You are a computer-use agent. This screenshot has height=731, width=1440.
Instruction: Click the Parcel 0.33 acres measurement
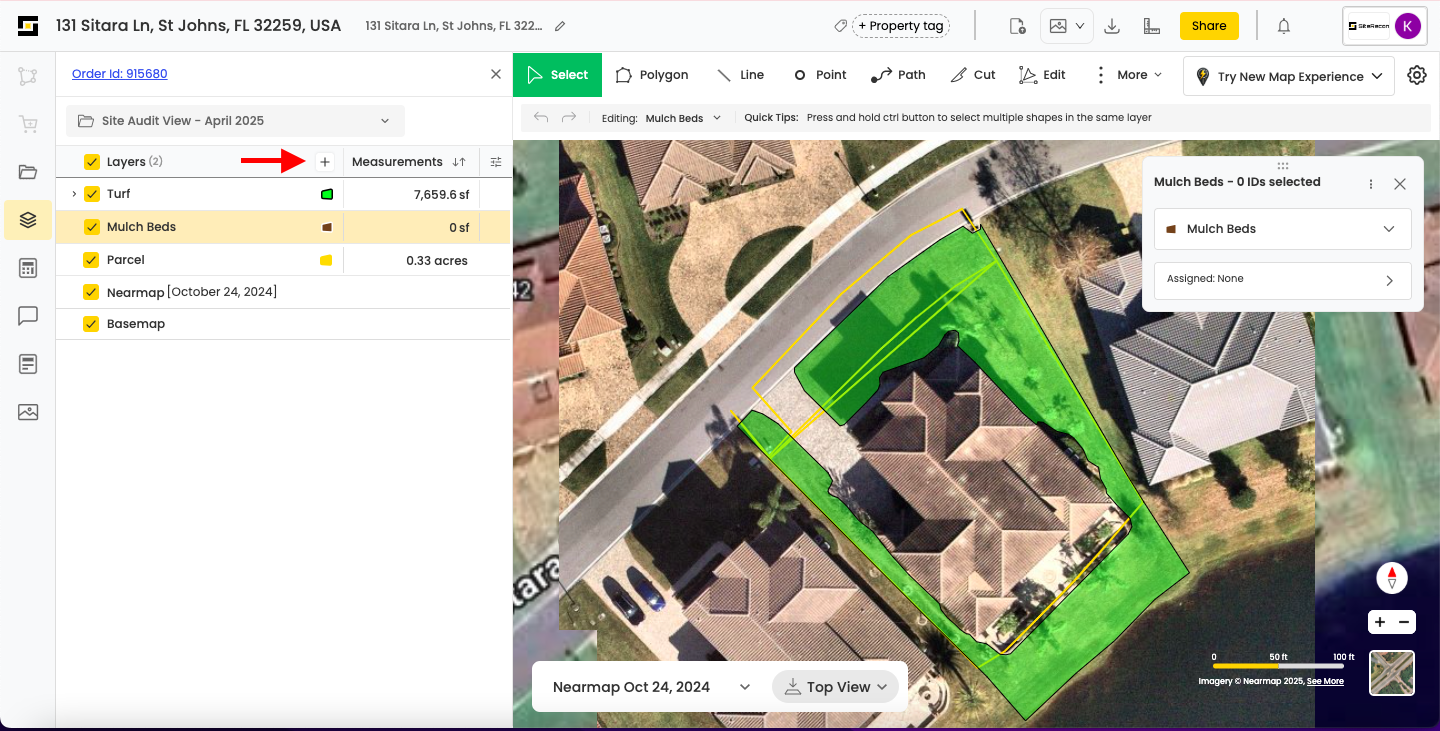437,260
